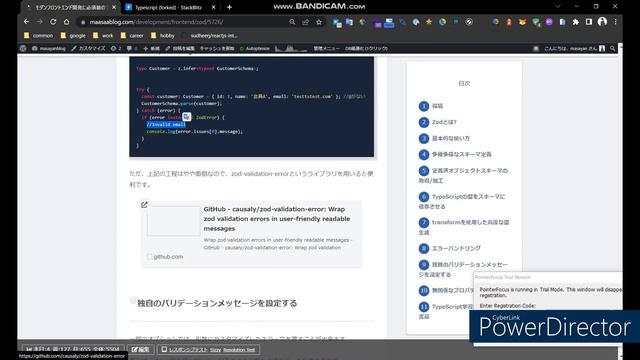Open the common bookmarks folder
Viewport: 640px width, 360px height.
coord(38,36)
